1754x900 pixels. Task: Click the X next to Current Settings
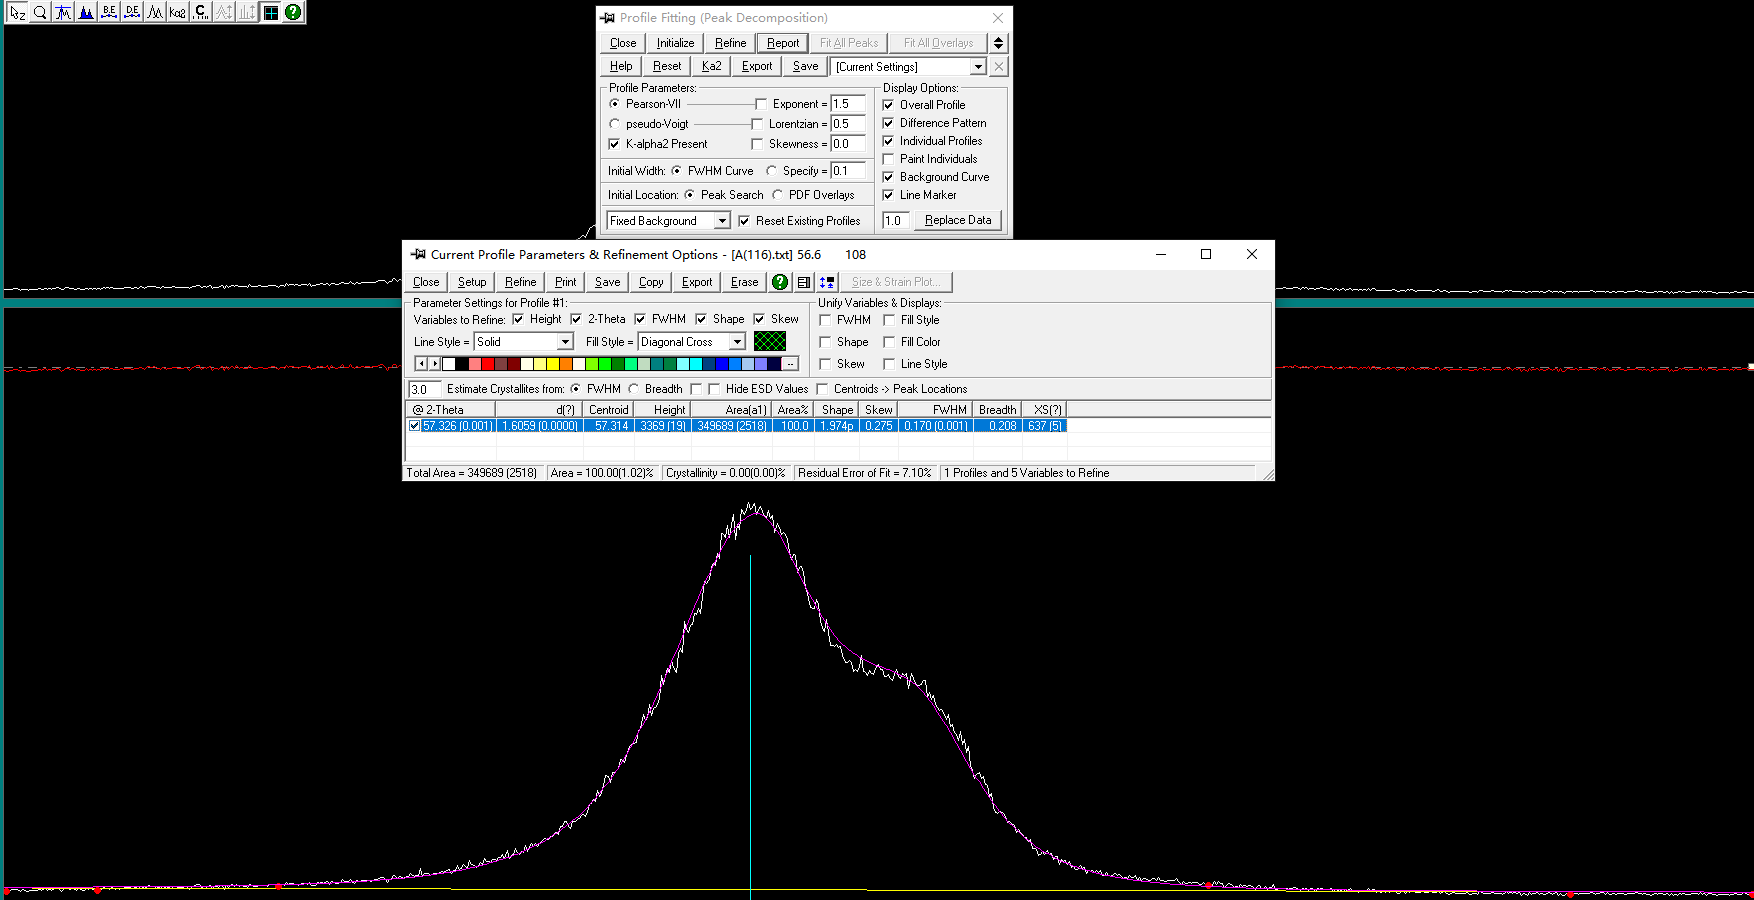(x=999, y=66)
